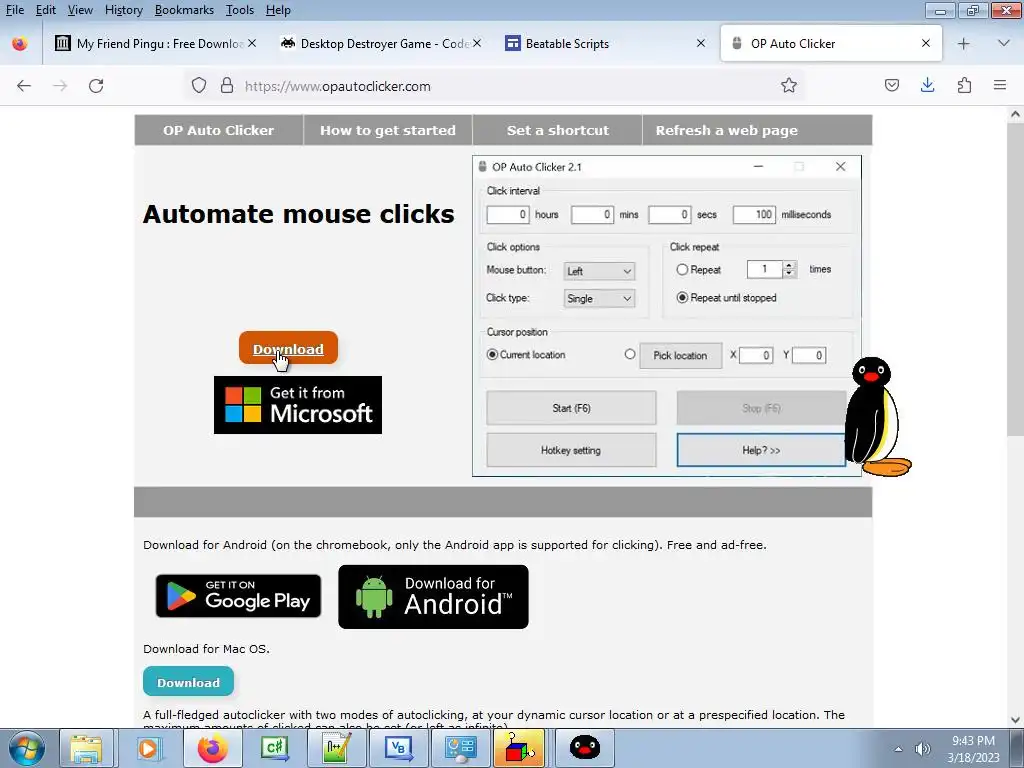This screenshot has height=768, width=1024.
Task: Open the VB taskbar icon
Action: click(x=398, y=748)
